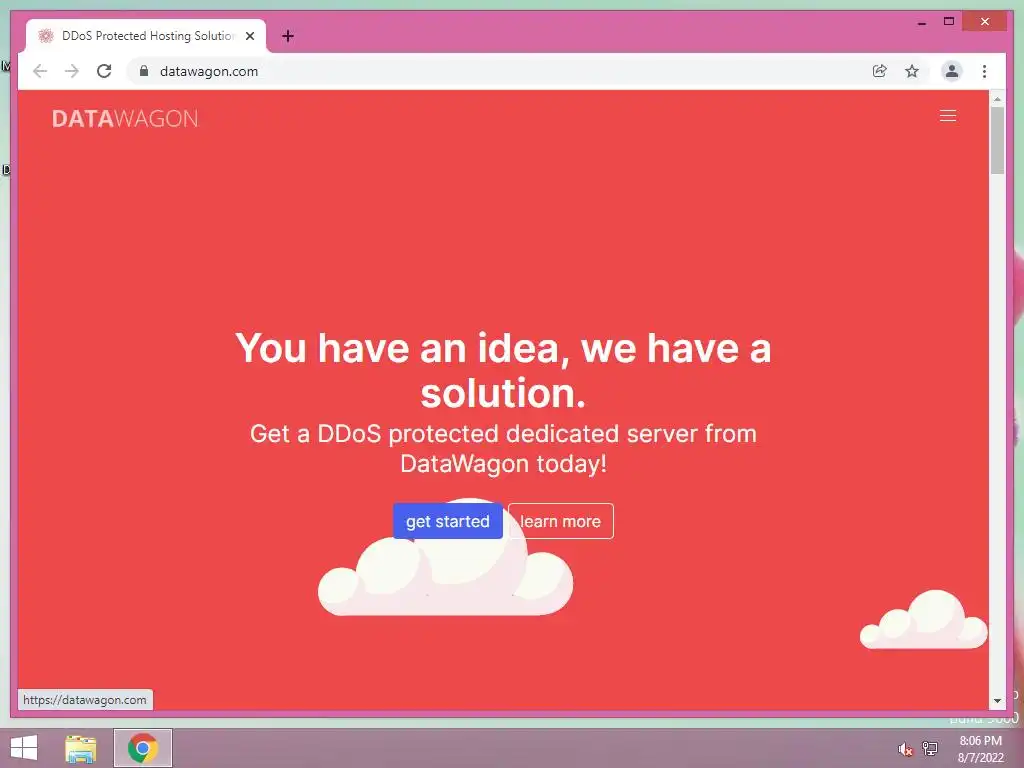Click the Chrome taskbar icon
Viewport: 1024px width, 768px height.
point(142,748)
